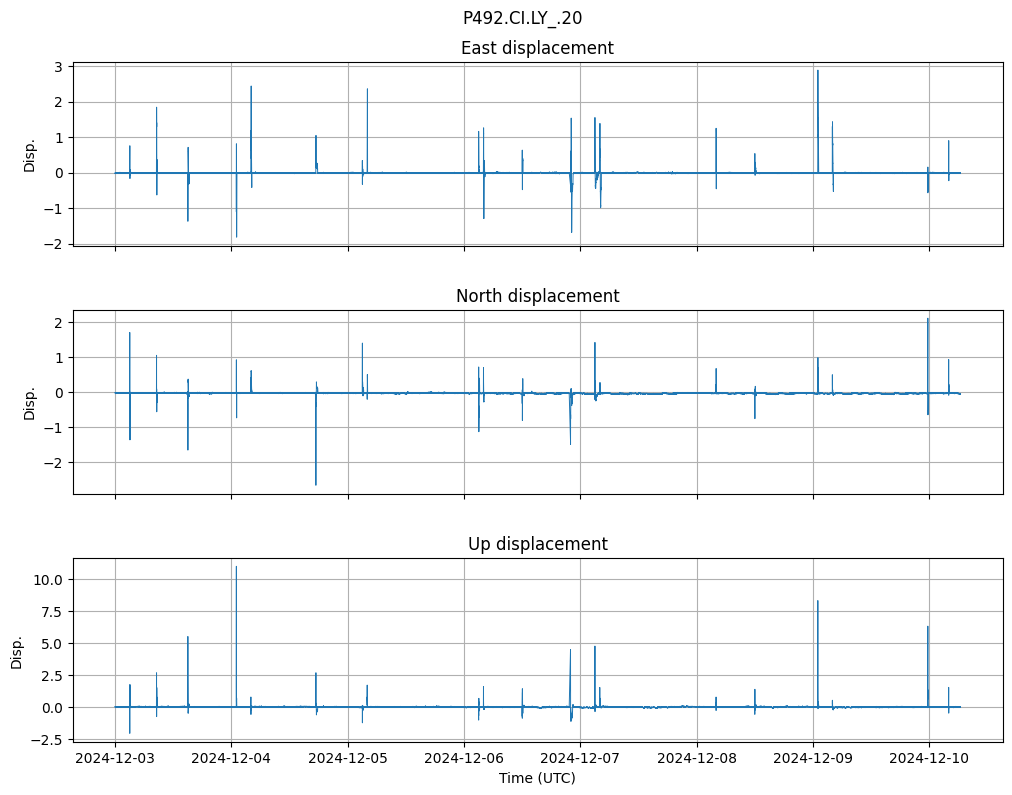The width and height of the screenshot is (1012, 795).
Task: Select the 2024-12-10 date tick label
Action: [x=929, y=758]
